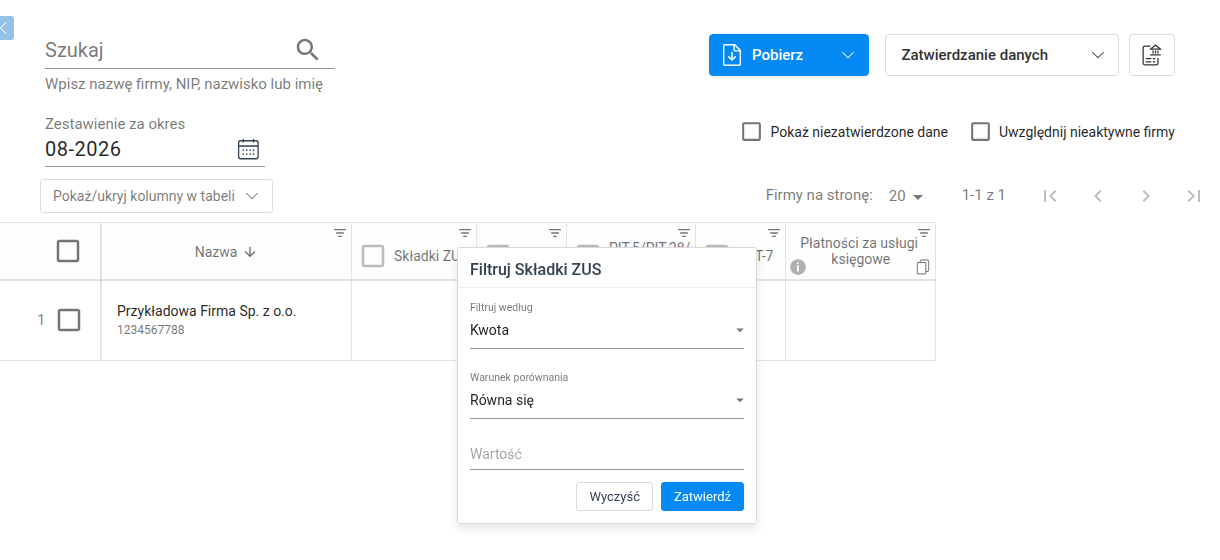
Task: Open the filter icon in the Płatności column
Action: (x=924, y=233)
